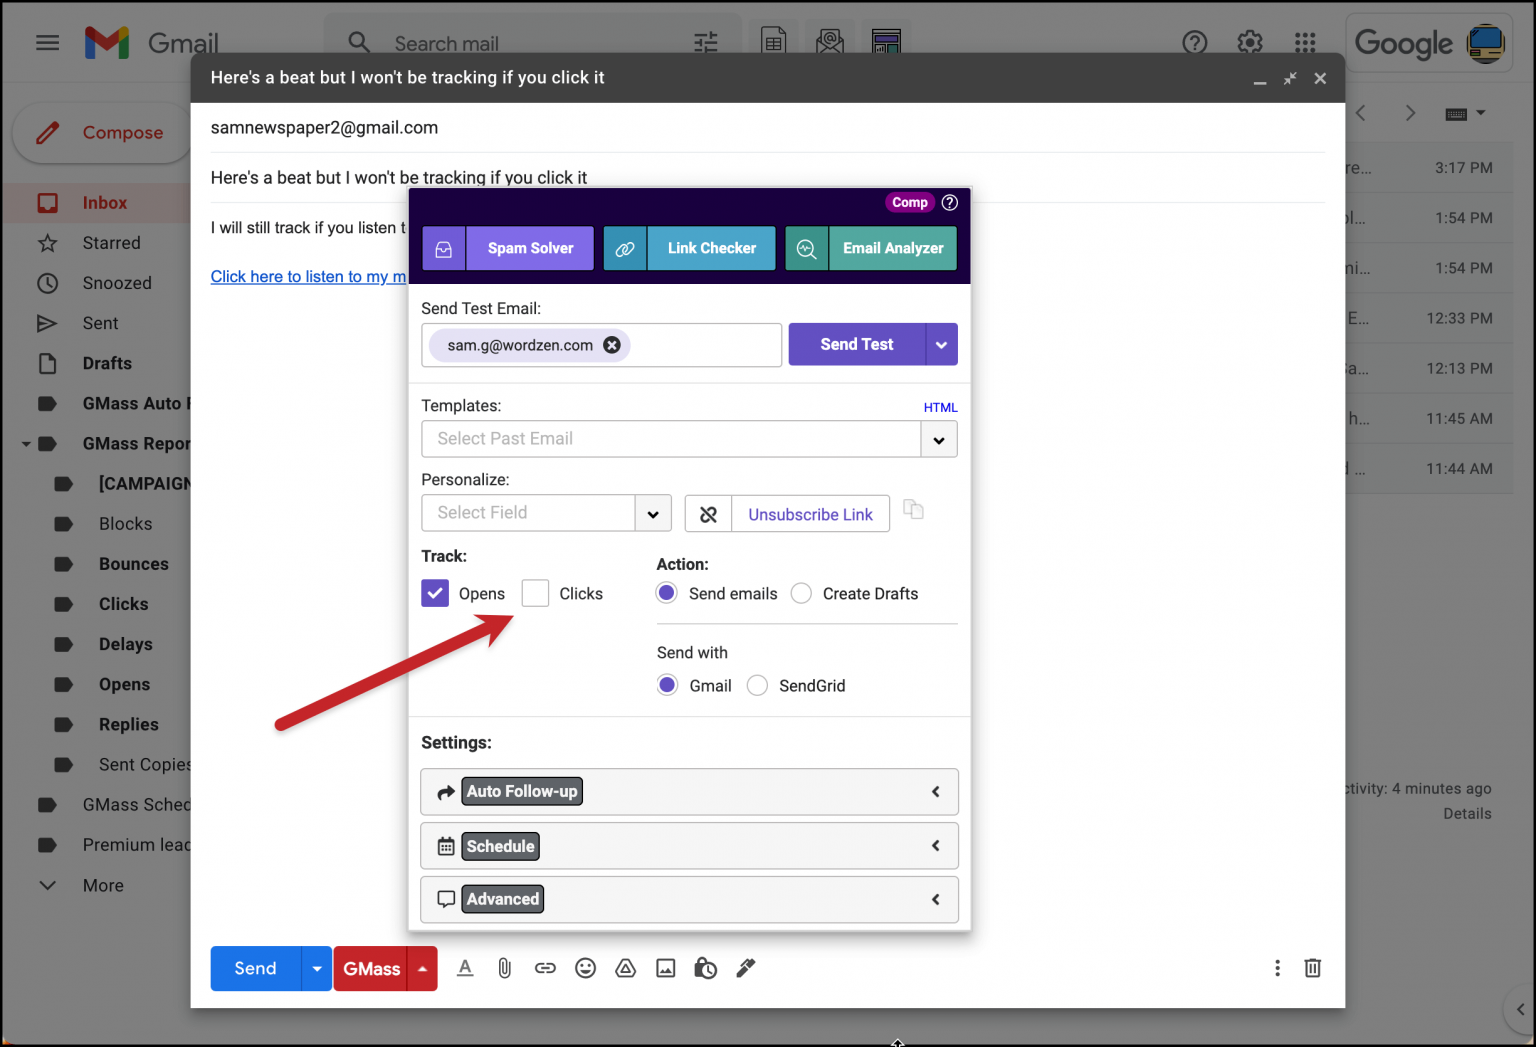Open Gmail settings with the gear icon
The width and height of the screenshot is (1536, 1047).
pyautogui.click(x=1249, y=42)
